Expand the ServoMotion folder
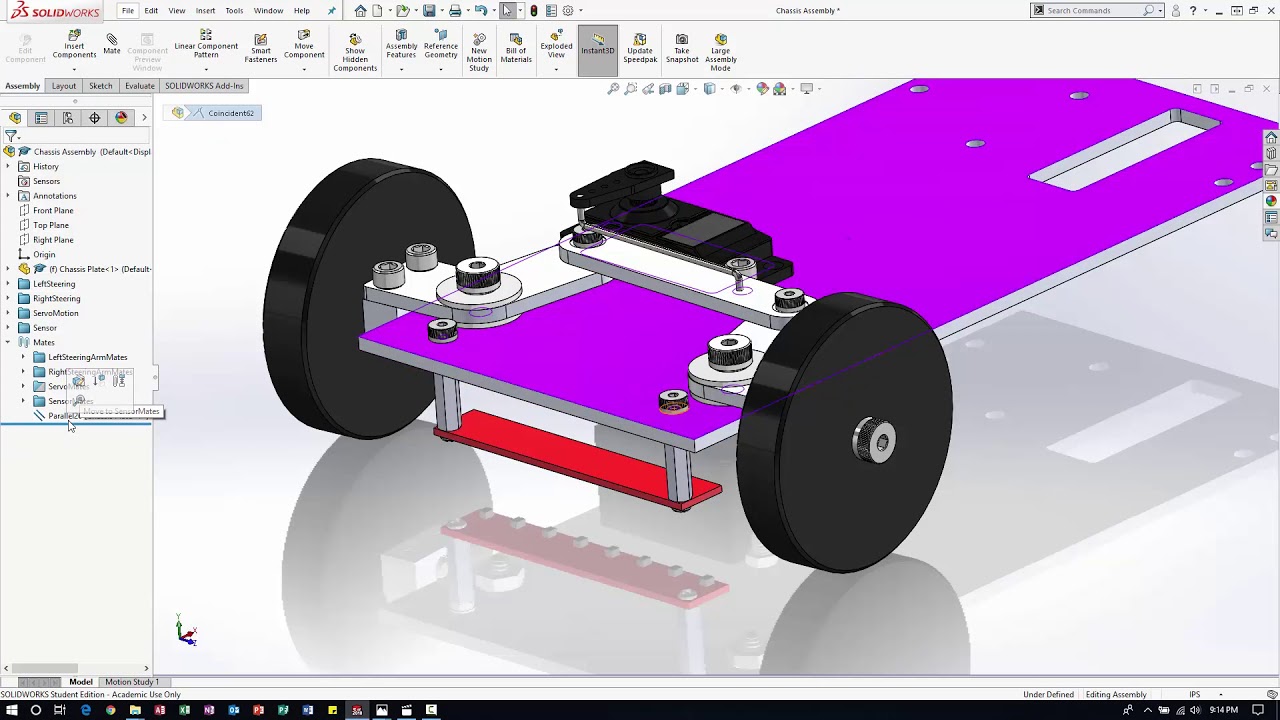The width and height of the screenshot is (1280, 720). click(x=8, y=313)
